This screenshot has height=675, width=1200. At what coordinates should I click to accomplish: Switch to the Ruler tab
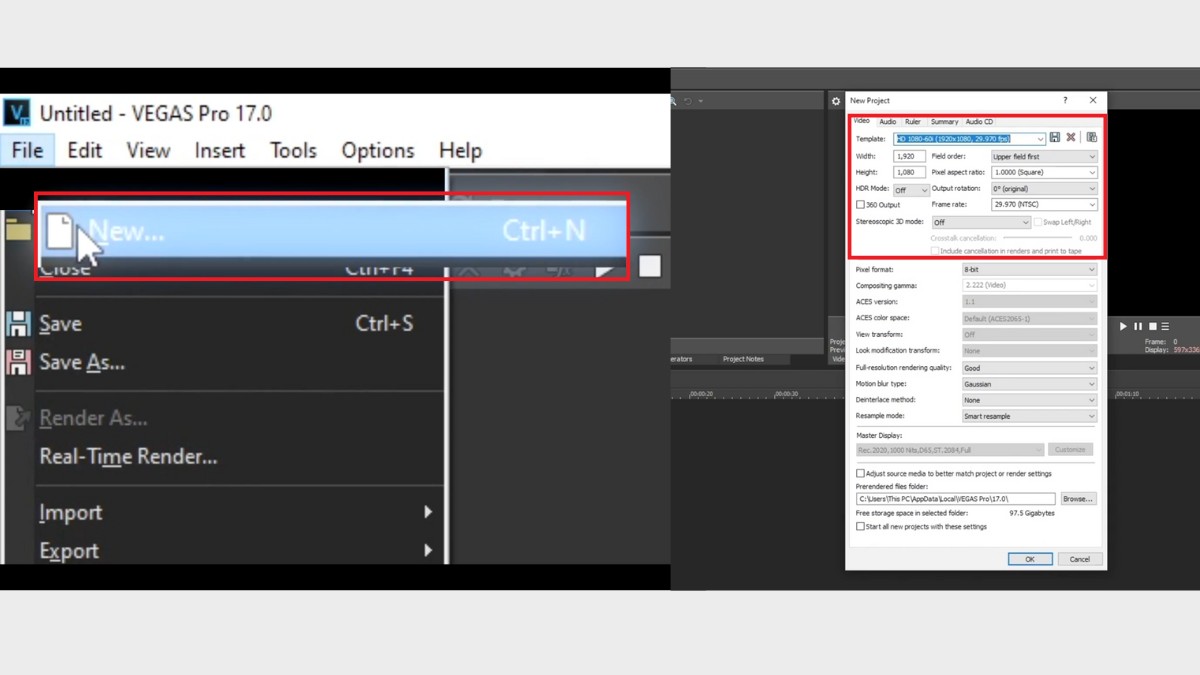pos(913,122)
